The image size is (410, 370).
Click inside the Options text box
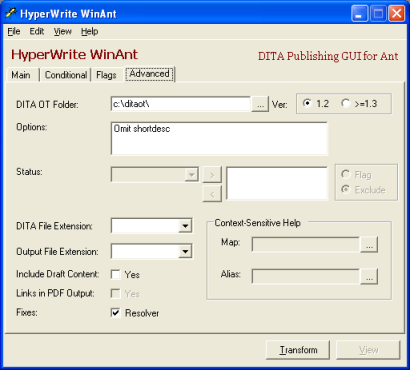(x=219, y=139)
